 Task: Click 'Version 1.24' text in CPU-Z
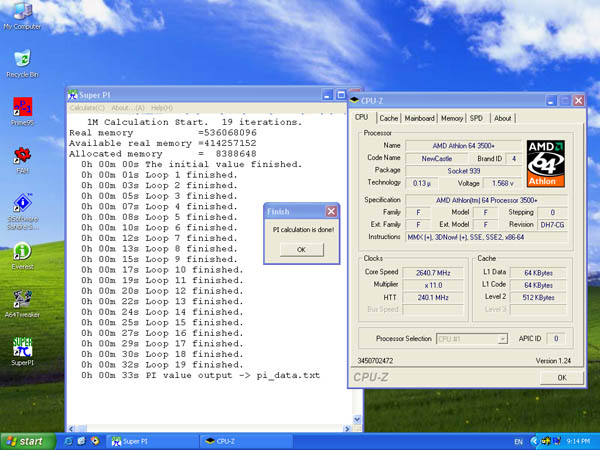pos(553,361)
